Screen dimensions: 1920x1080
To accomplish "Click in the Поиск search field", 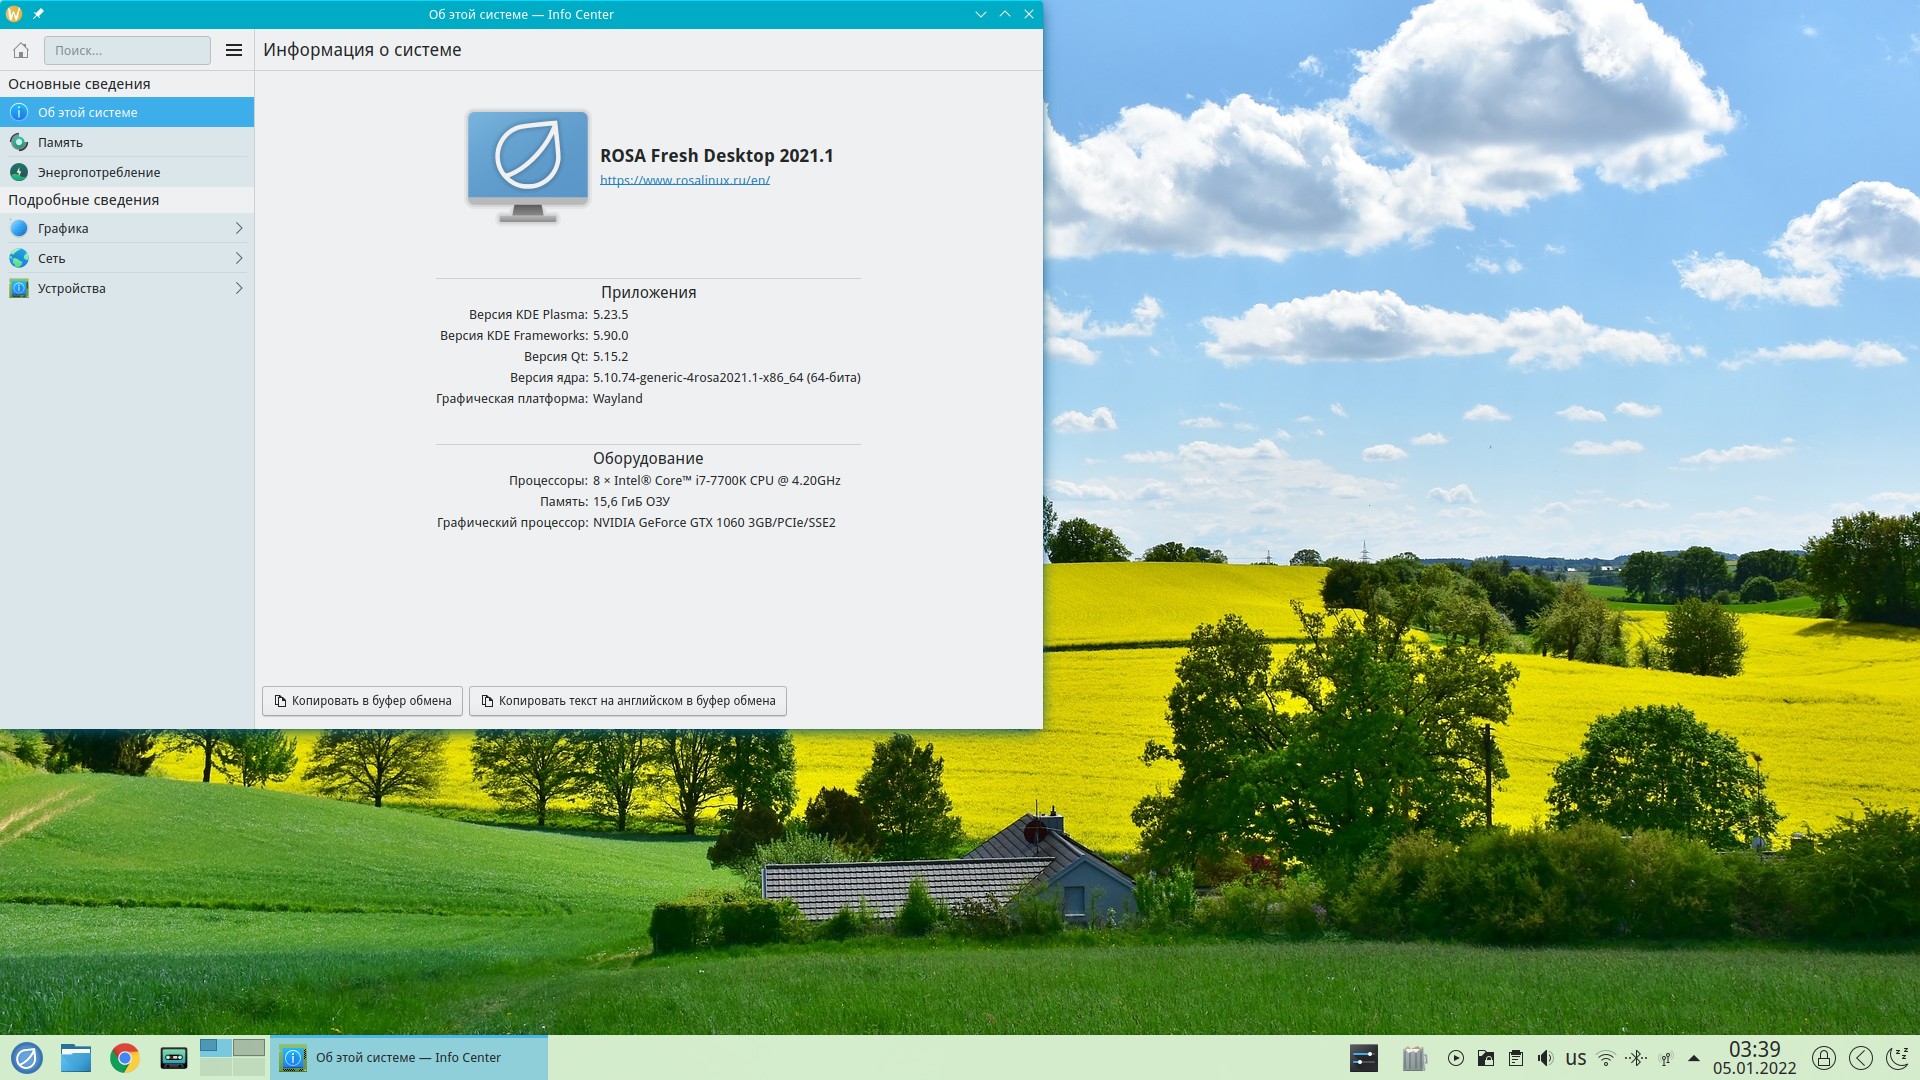I will 127,50.
